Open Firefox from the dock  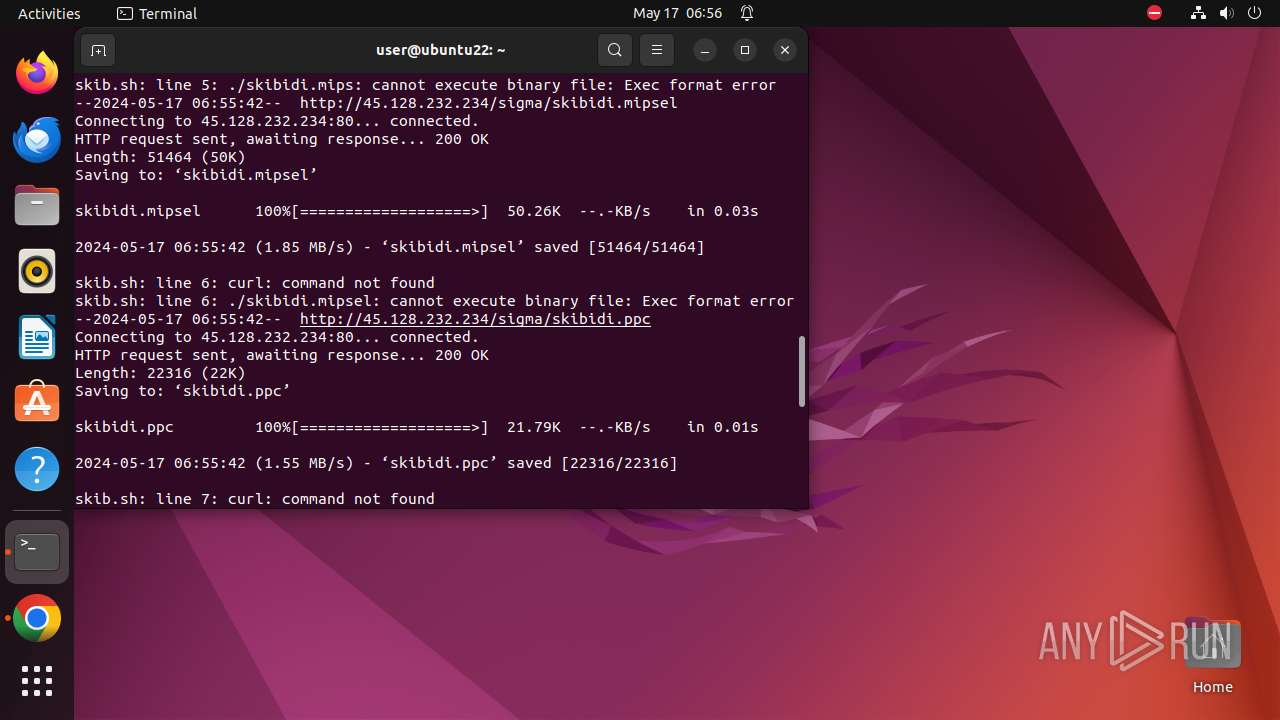tap(37, 73)
